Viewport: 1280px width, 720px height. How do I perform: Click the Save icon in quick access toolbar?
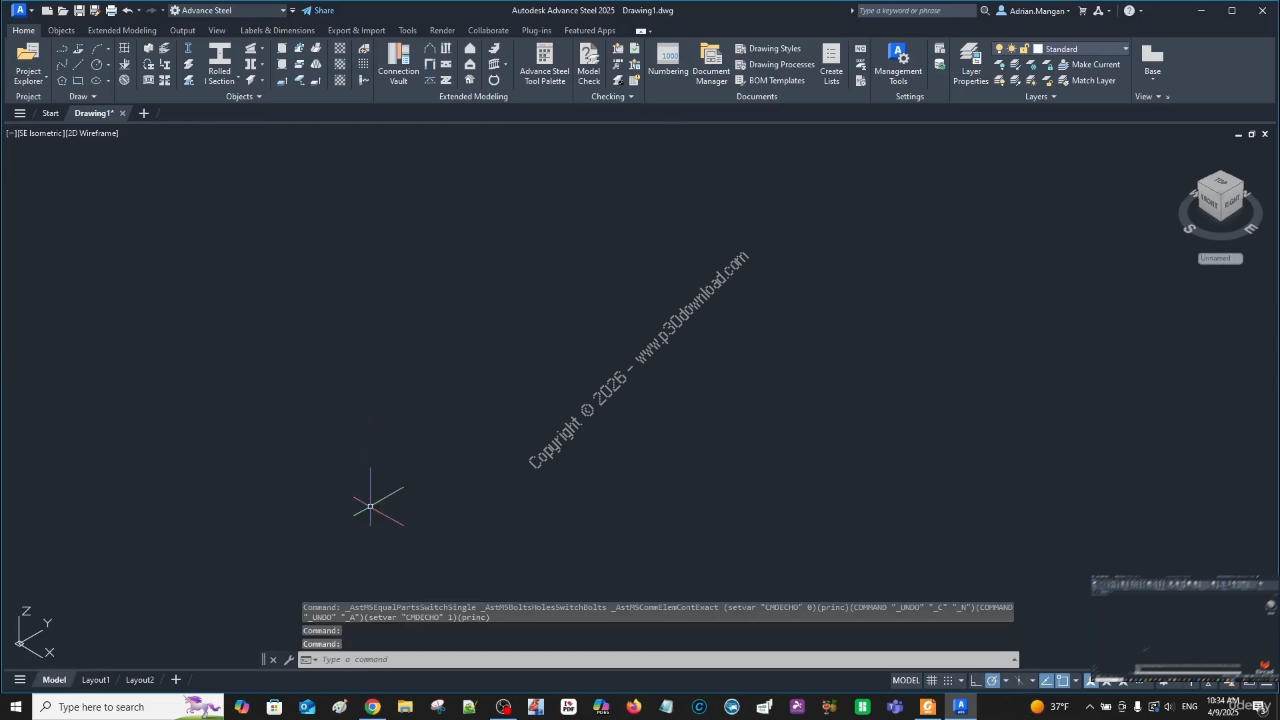[79, 11]
